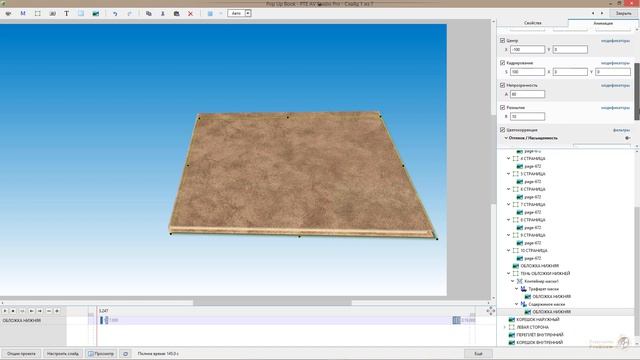Select Содержимое маски tree item
640x360 pixels.
coord(547,304)
